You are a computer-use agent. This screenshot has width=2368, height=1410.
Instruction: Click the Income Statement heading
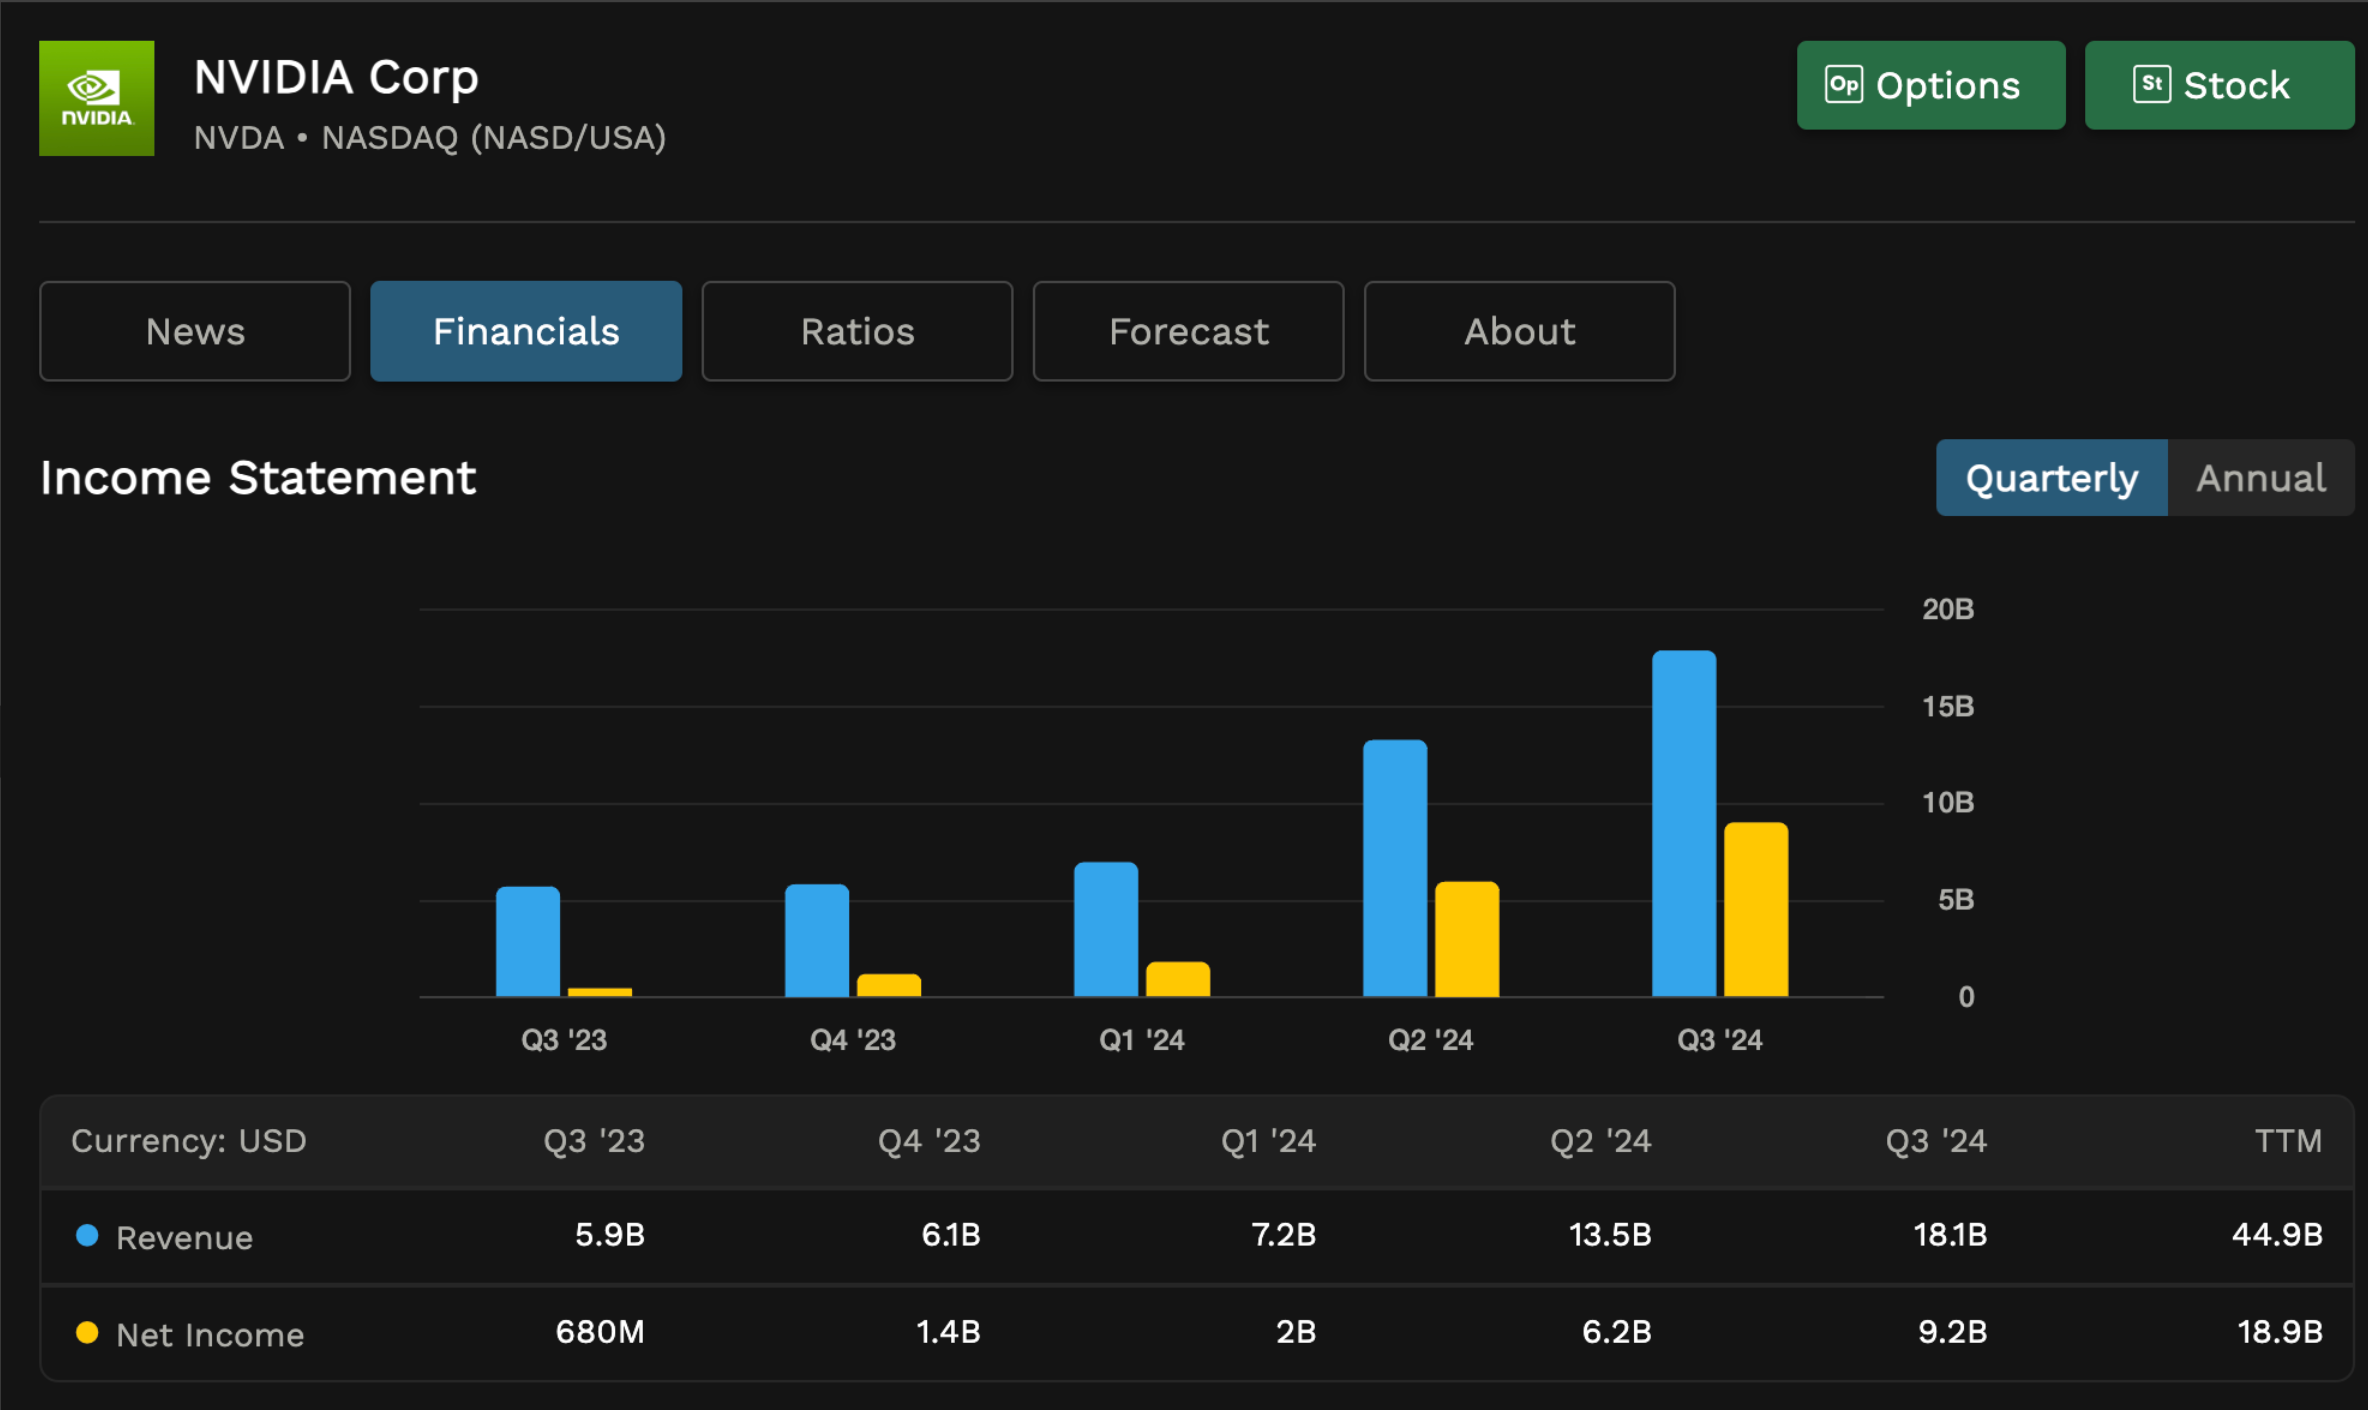pyautogui.click(x=258, y=478)
